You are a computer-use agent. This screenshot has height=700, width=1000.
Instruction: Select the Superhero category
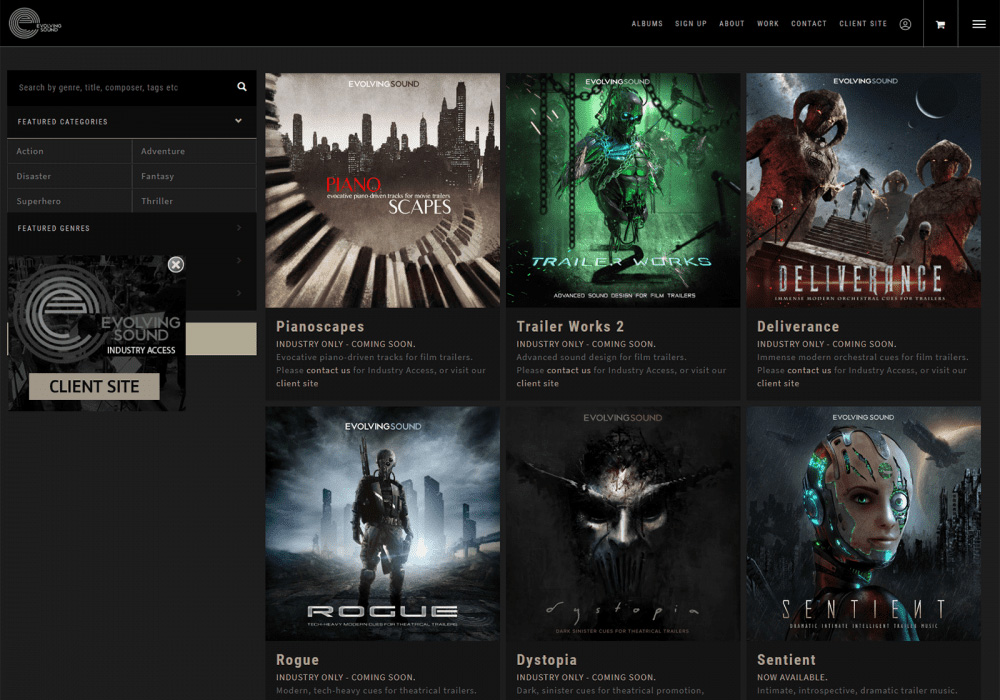[70, 201]
